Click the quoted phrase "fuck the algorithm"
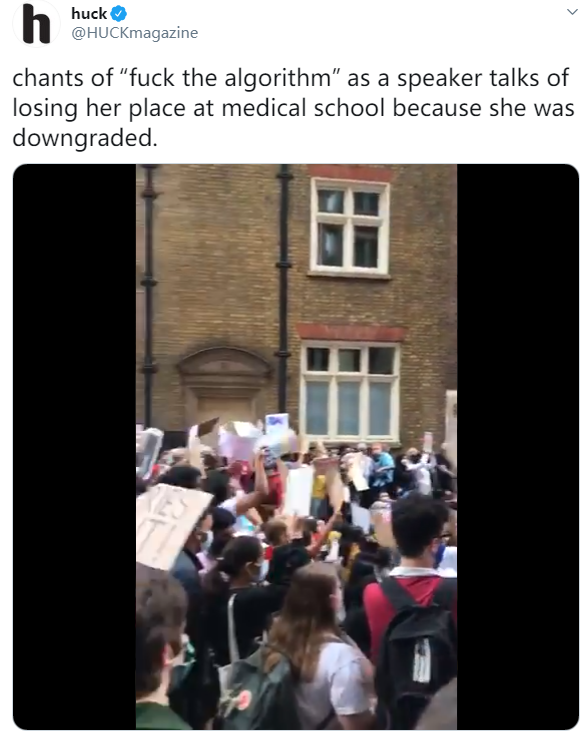The width and height of the screenshot is (588, 736). click(x=231, y=78)
